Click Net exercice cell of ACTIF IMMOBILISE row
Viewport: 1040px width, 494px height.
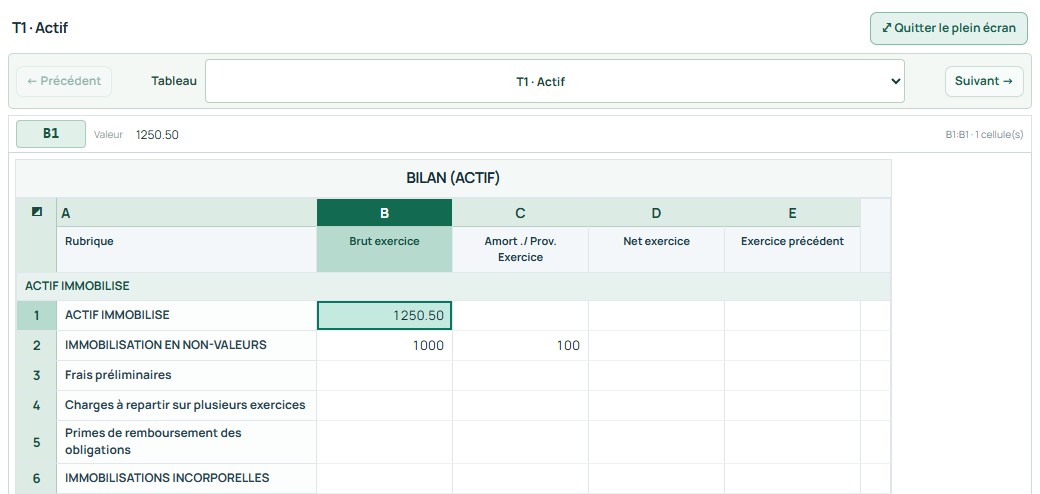tap(657, 316)
